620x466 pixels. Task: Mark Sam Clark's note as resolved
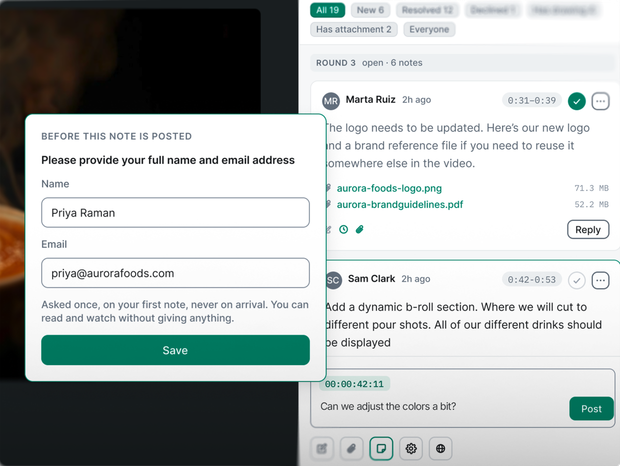[x=577, y=281]
